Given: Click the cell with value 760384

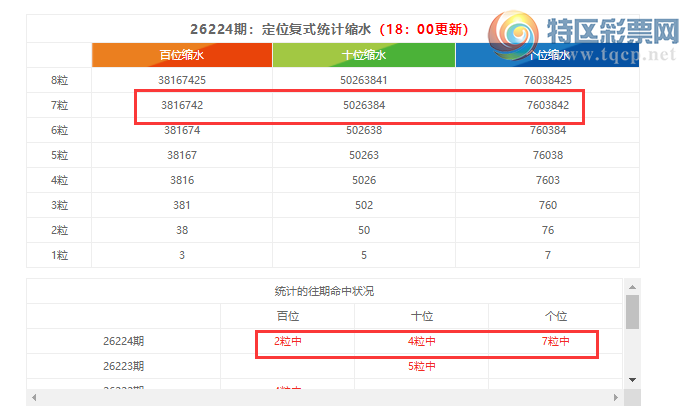Looking at the screenshot, I should point(548,130).
